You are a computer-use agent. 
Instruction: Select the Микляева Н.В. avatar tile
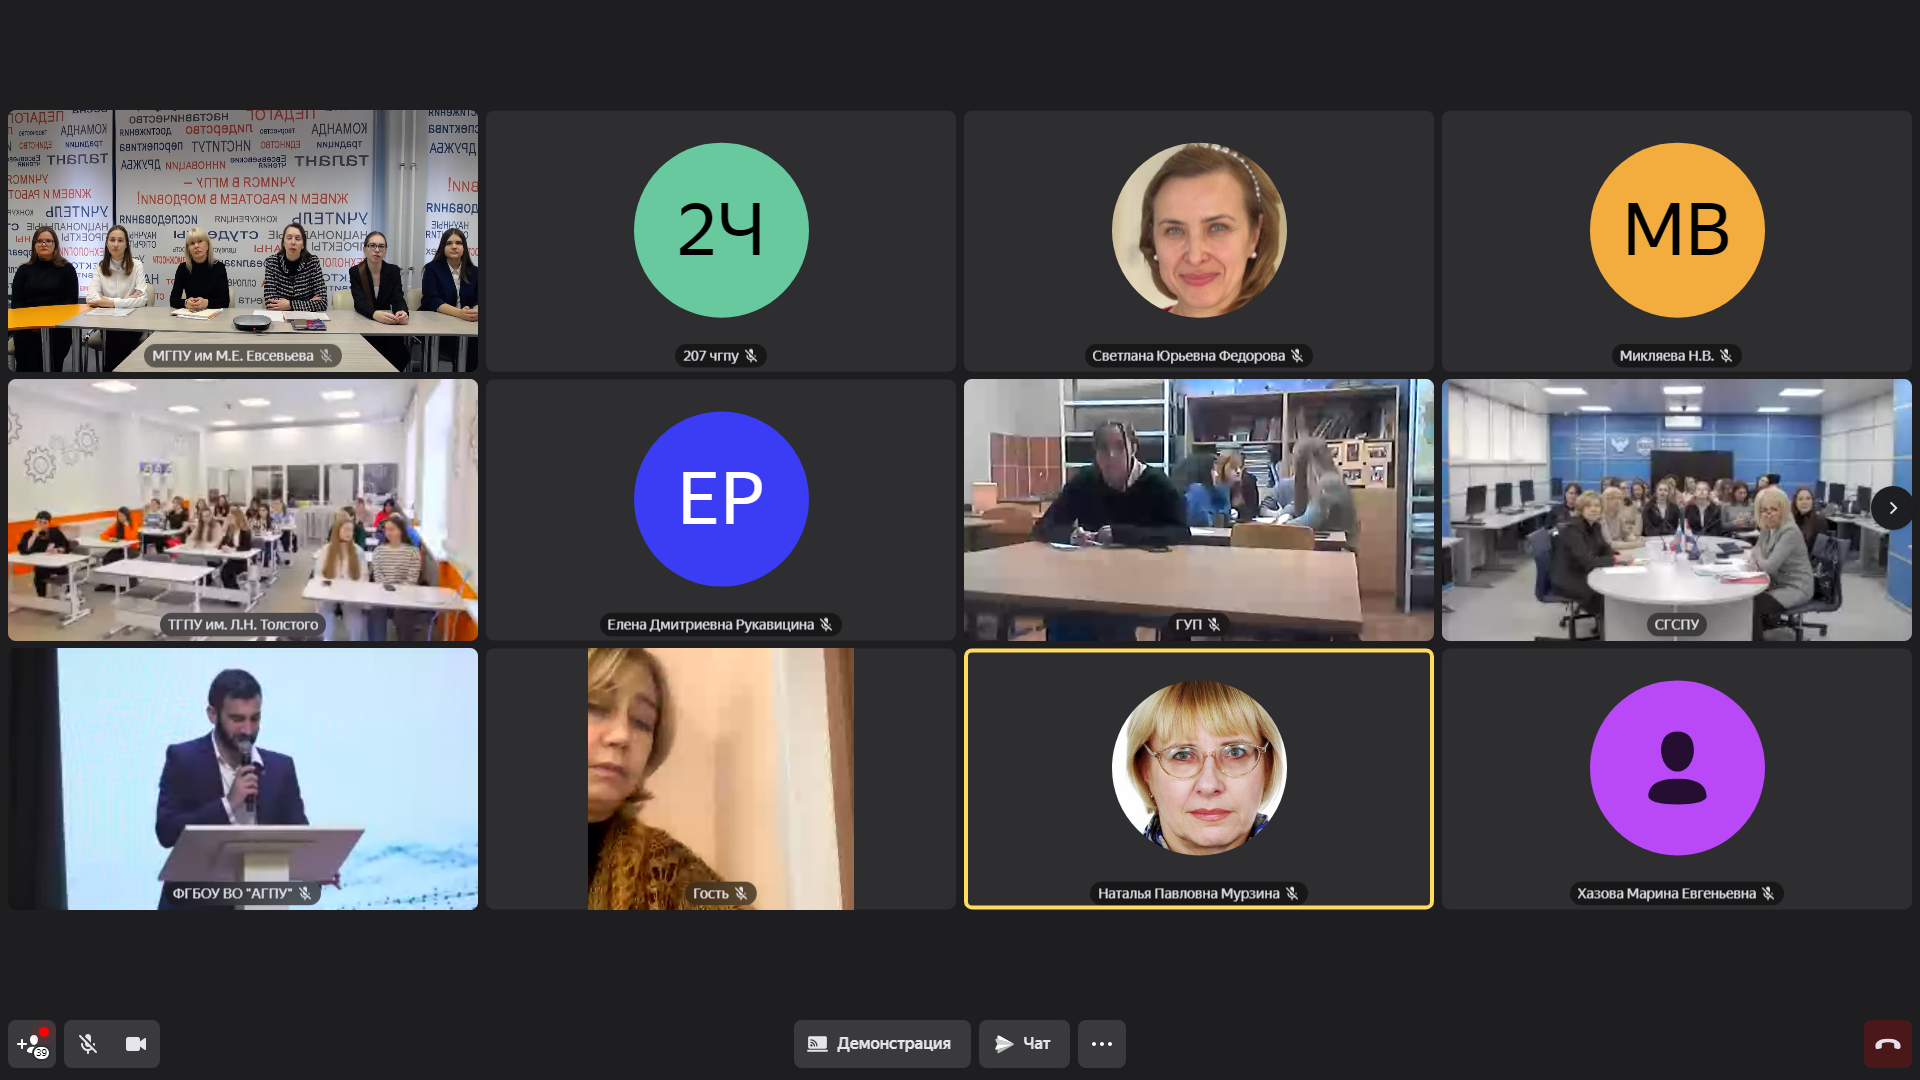click(1677, 230)
